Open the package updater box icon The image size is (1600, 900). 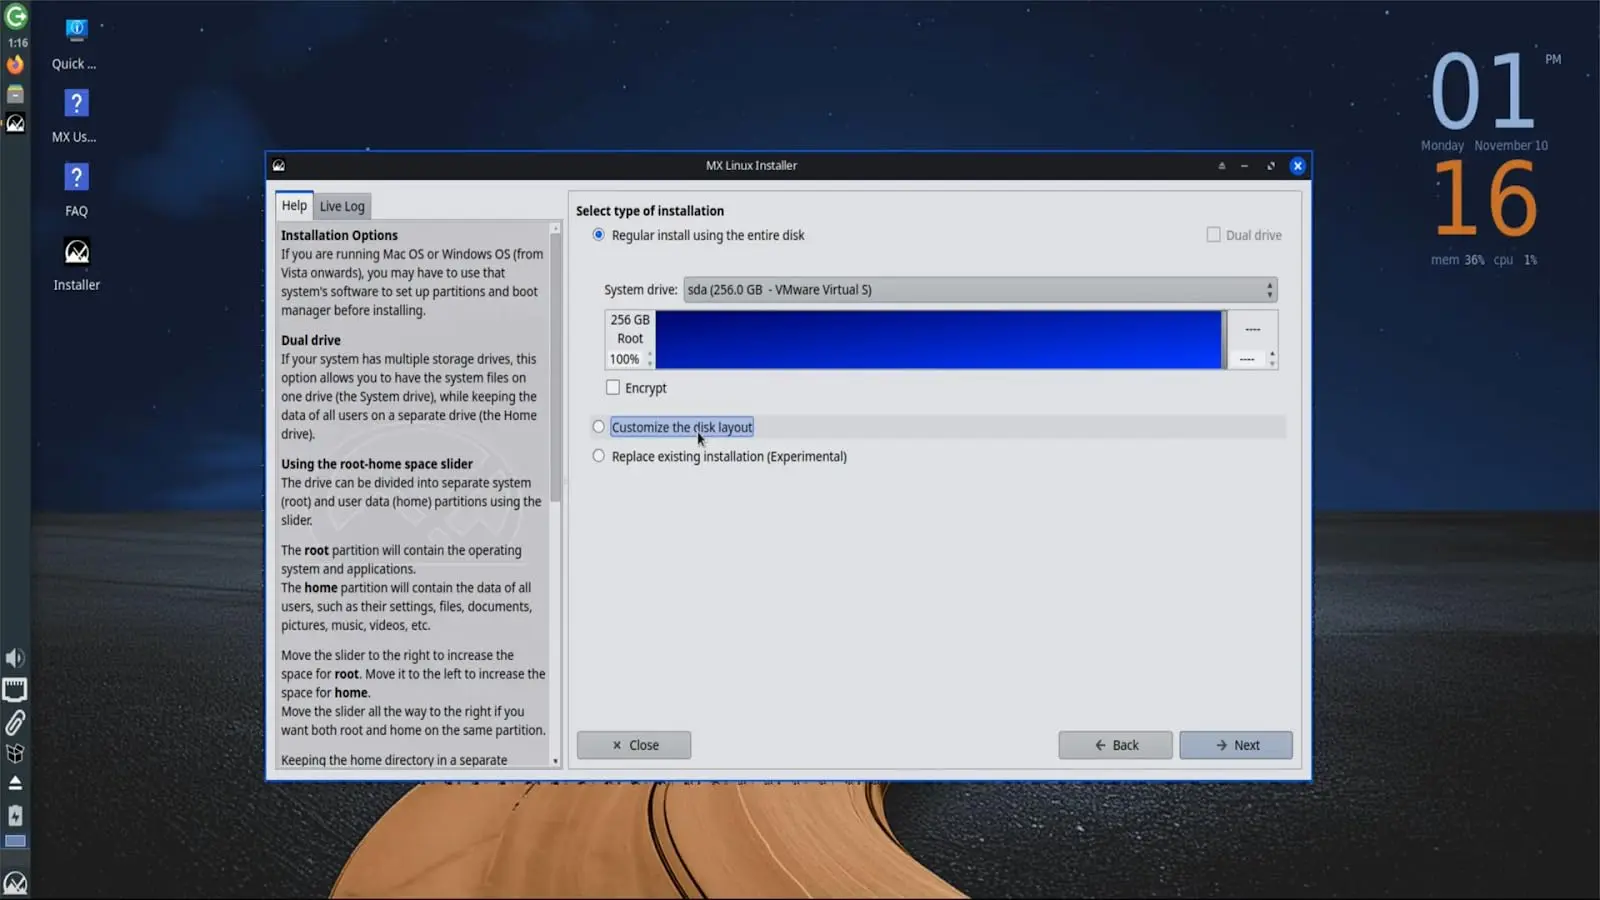[15, 753]
